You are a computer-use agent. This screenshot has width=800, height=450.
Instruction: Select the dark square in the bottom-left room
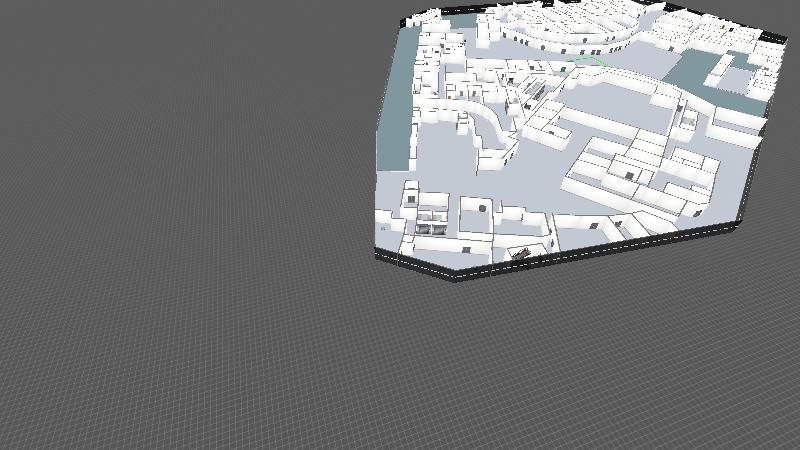[411, 197]
